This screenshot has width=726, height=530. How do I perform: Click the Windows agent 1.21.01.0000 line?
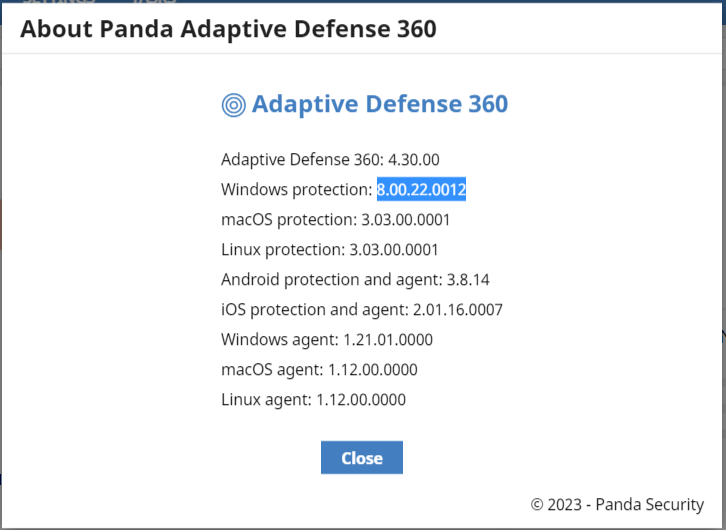coord(327,340)
